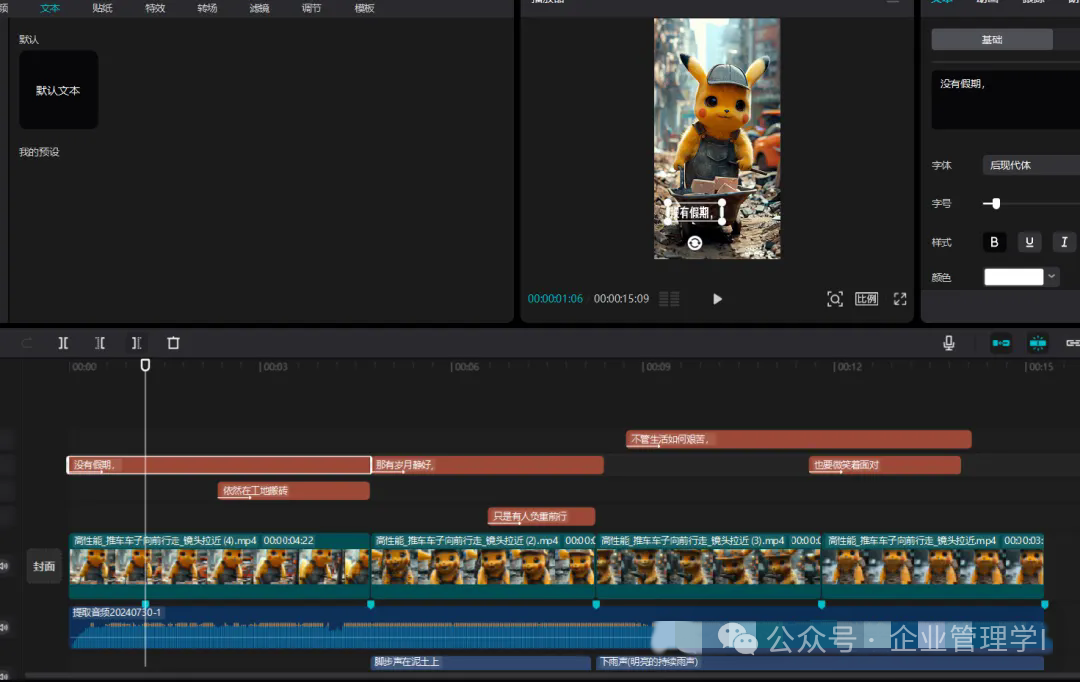Open the 滤镜 filters tab
1080x682 pixels.
coord(260,8)
